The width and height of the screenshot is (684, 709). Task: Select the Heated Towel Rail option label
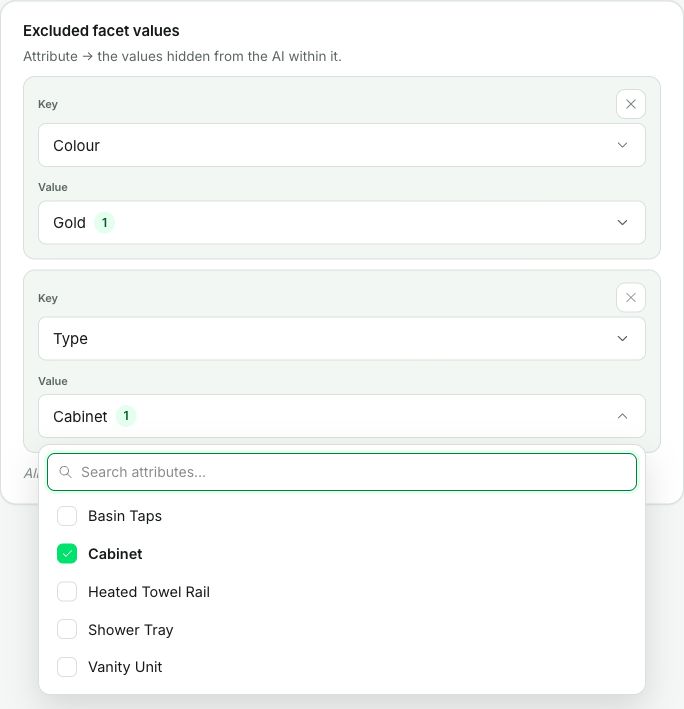tap(149, 592)
